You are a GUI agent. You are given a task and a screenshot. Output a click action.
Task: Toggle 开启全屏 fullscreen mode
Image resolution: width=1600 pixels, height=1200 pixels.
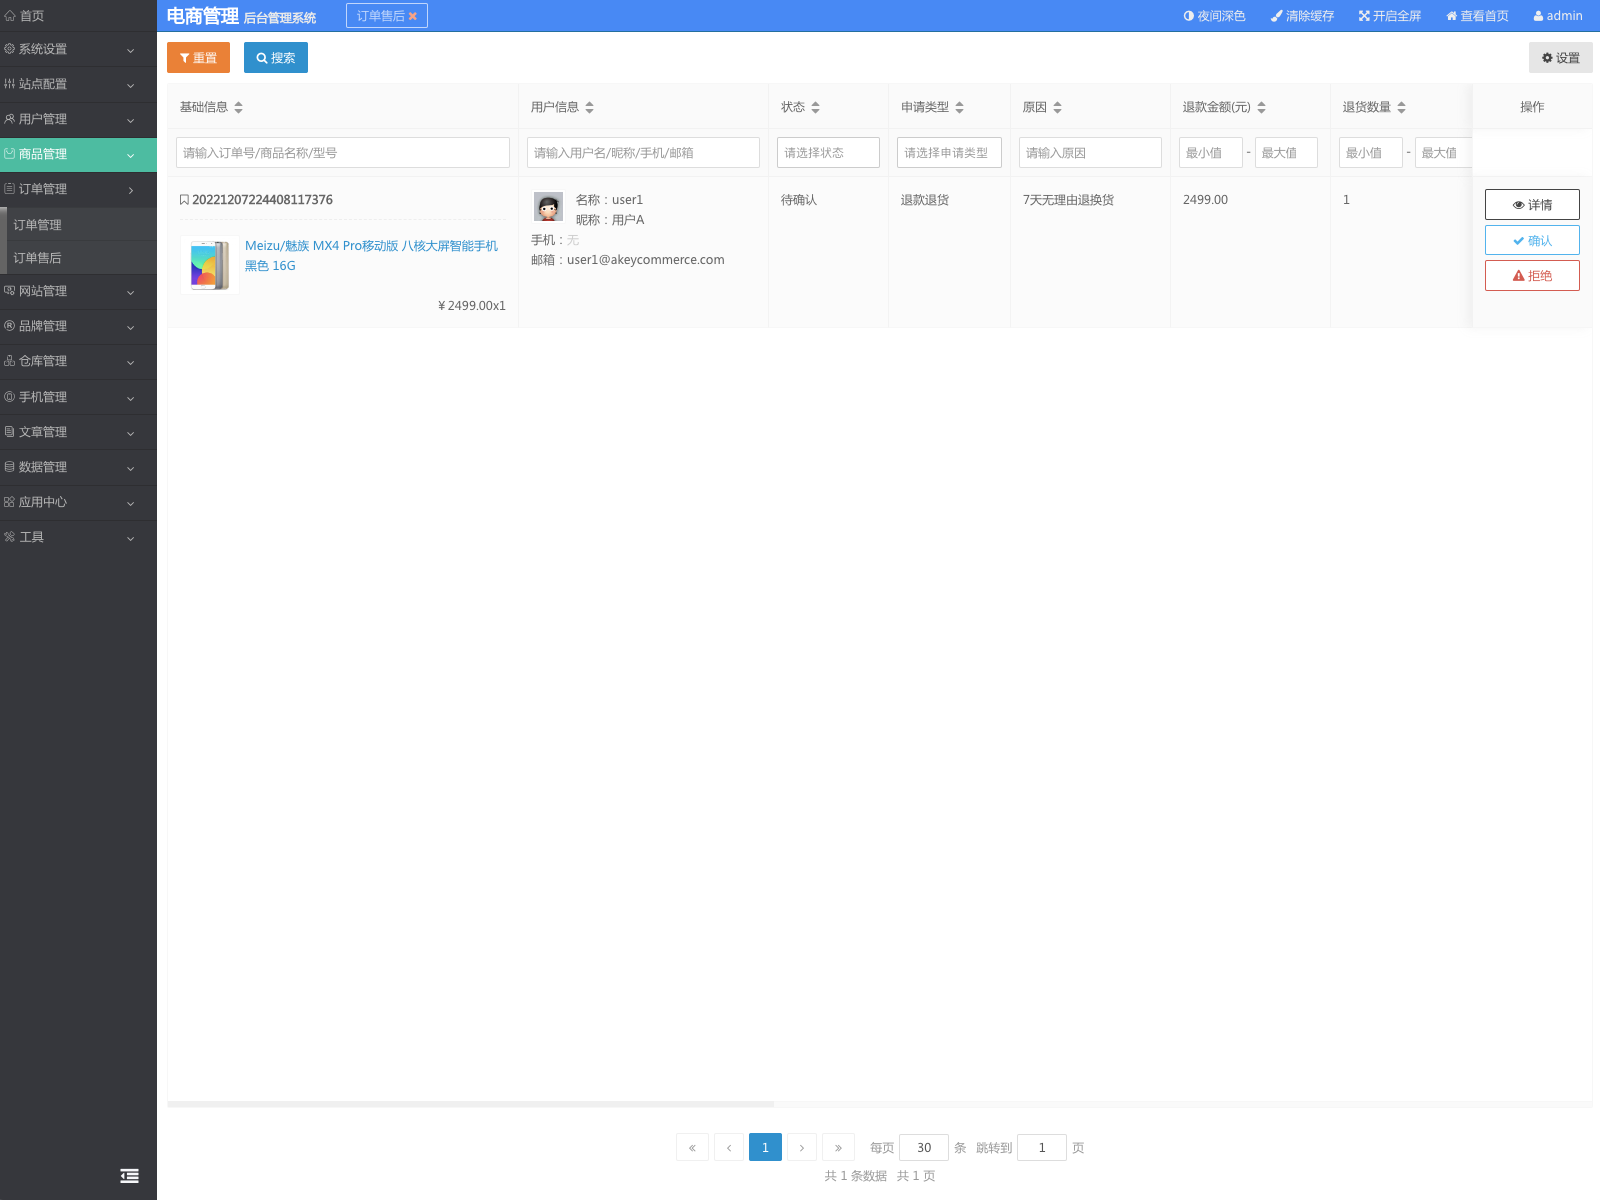[x=1390, y=16]
